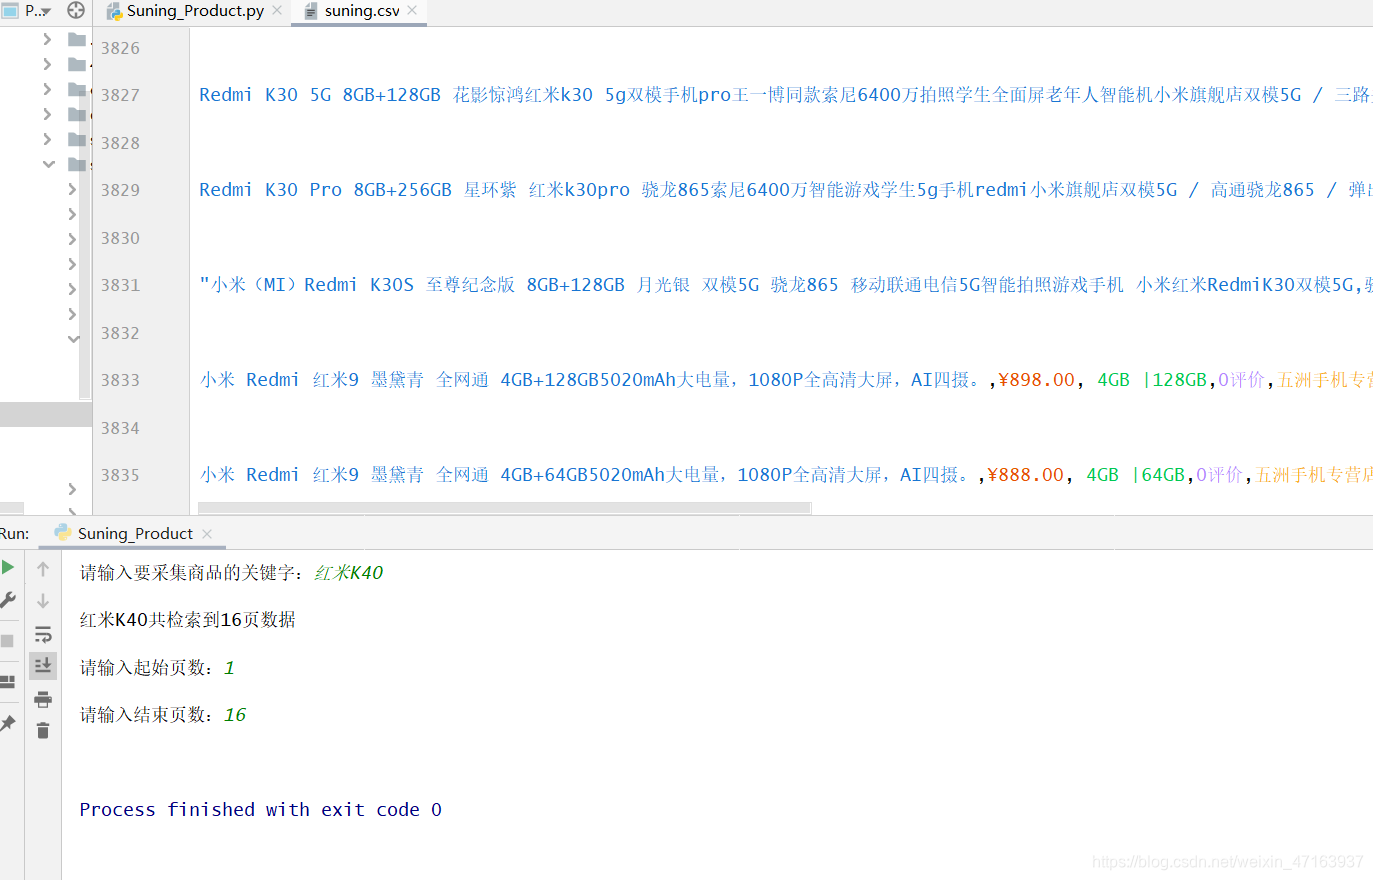This screenshot has height=880, width=1373.
Task: Expand the tree node beside line number 3829
Action: [72, 189]
